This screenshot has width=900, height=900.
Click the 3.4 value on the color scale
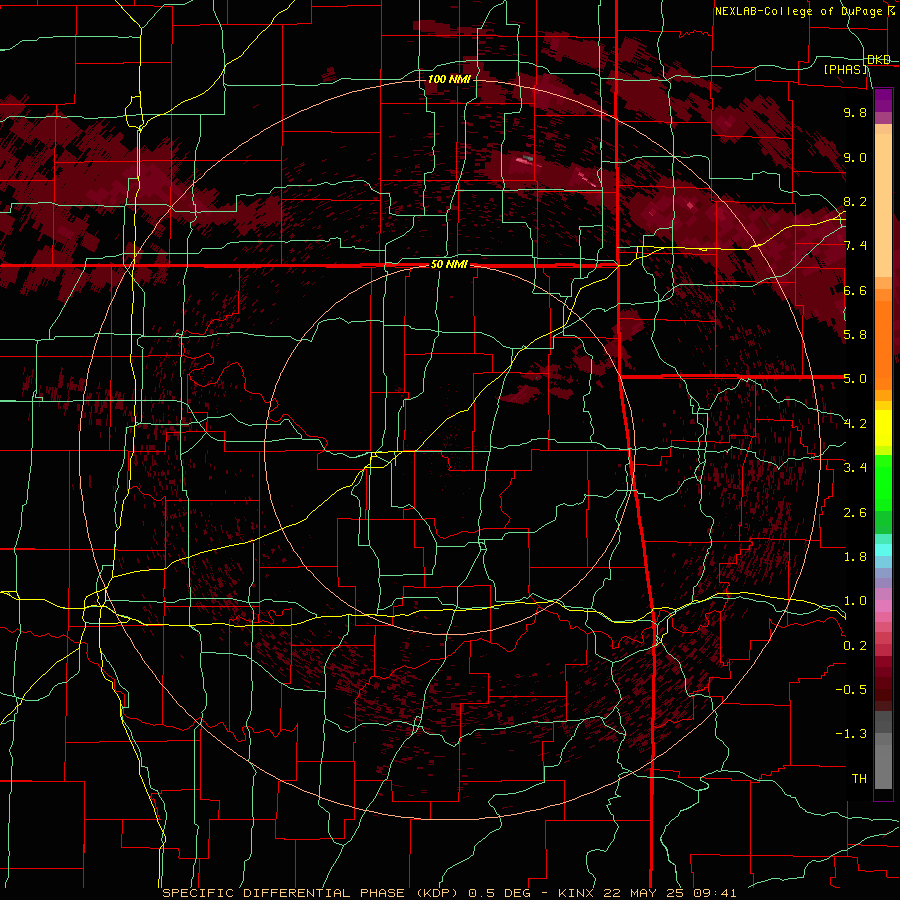855,468
